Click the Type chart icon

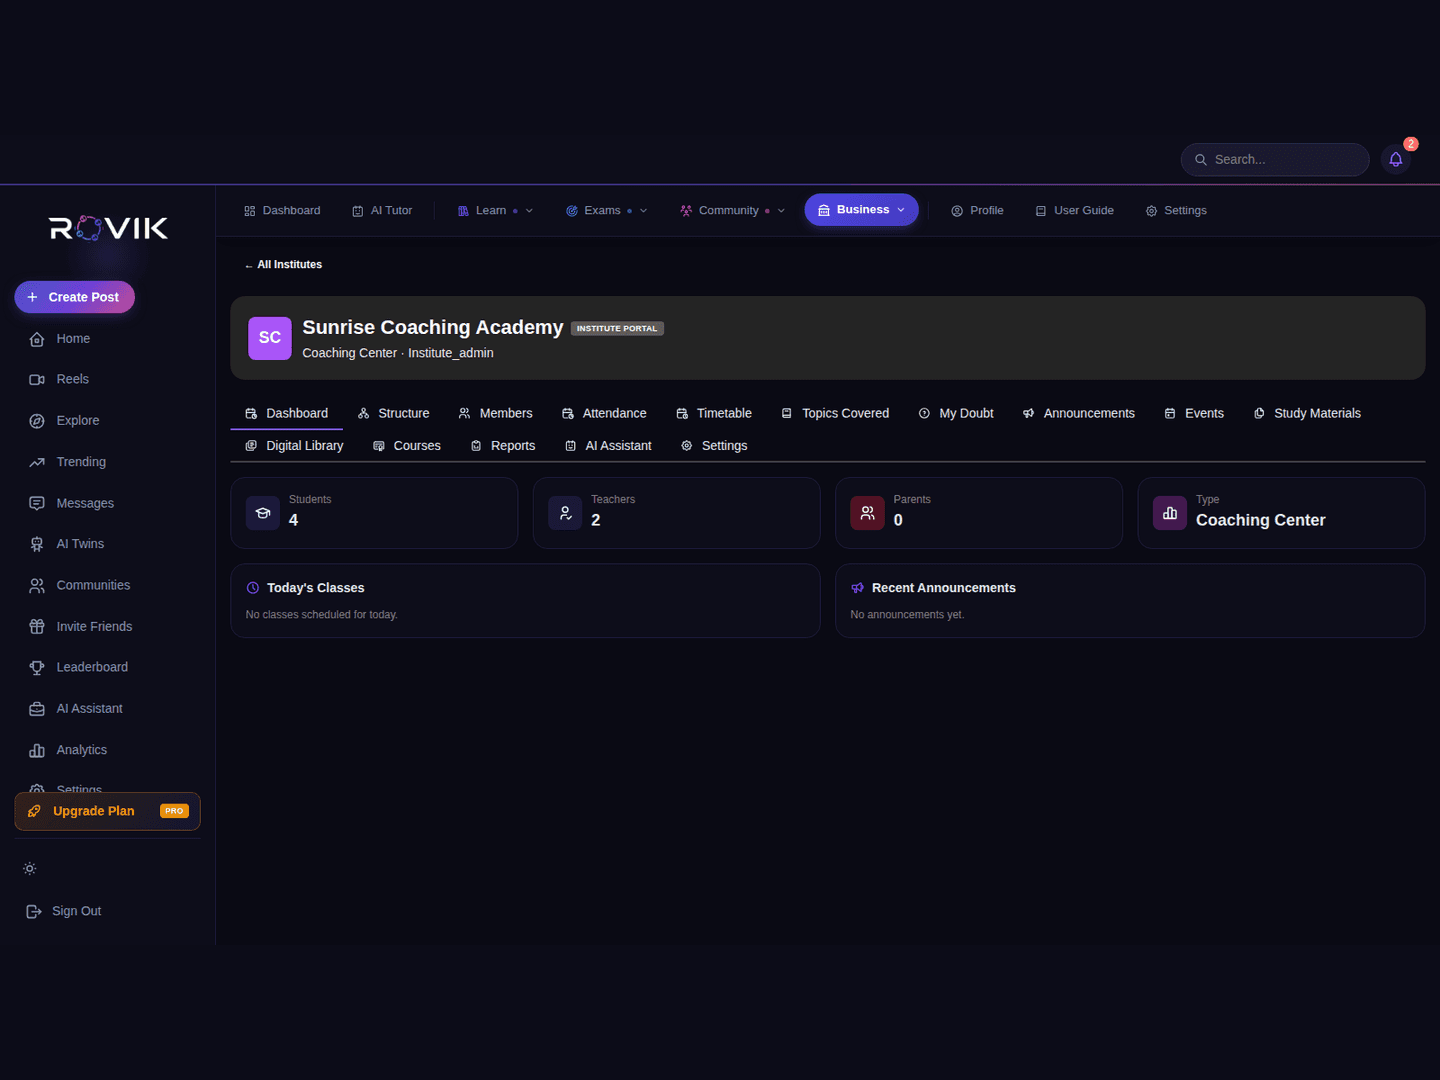pos(1170,513)
